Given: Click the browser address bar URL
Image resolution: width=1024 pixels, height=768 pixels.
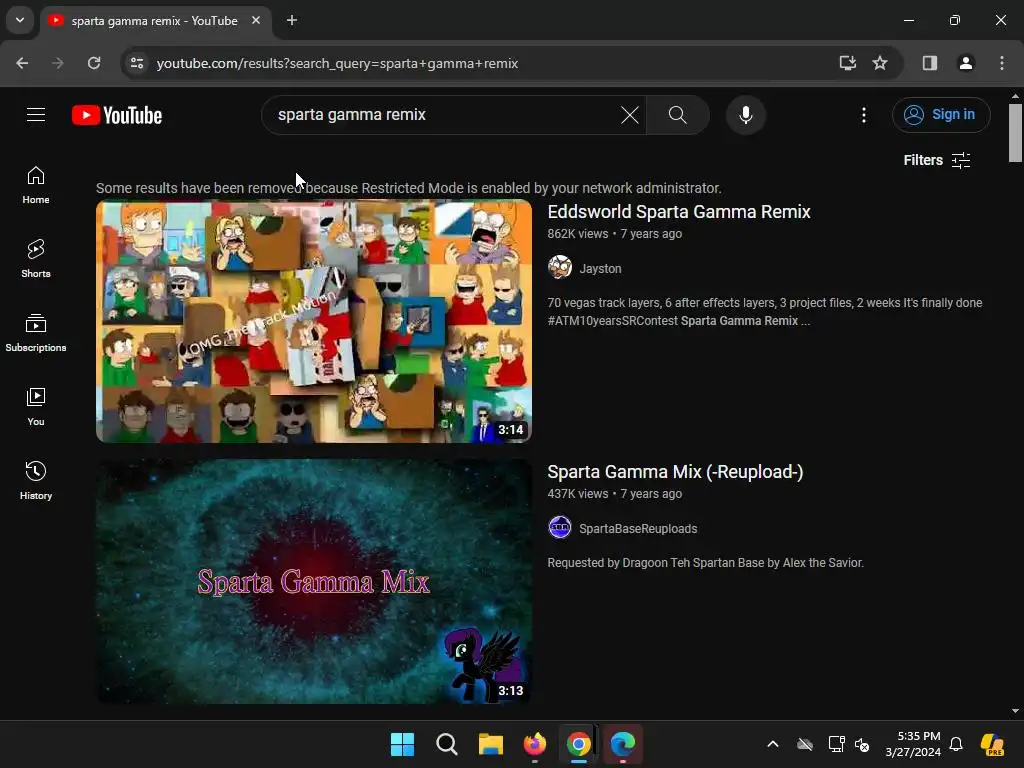Looking at the screenshot, I should [337, 63].
